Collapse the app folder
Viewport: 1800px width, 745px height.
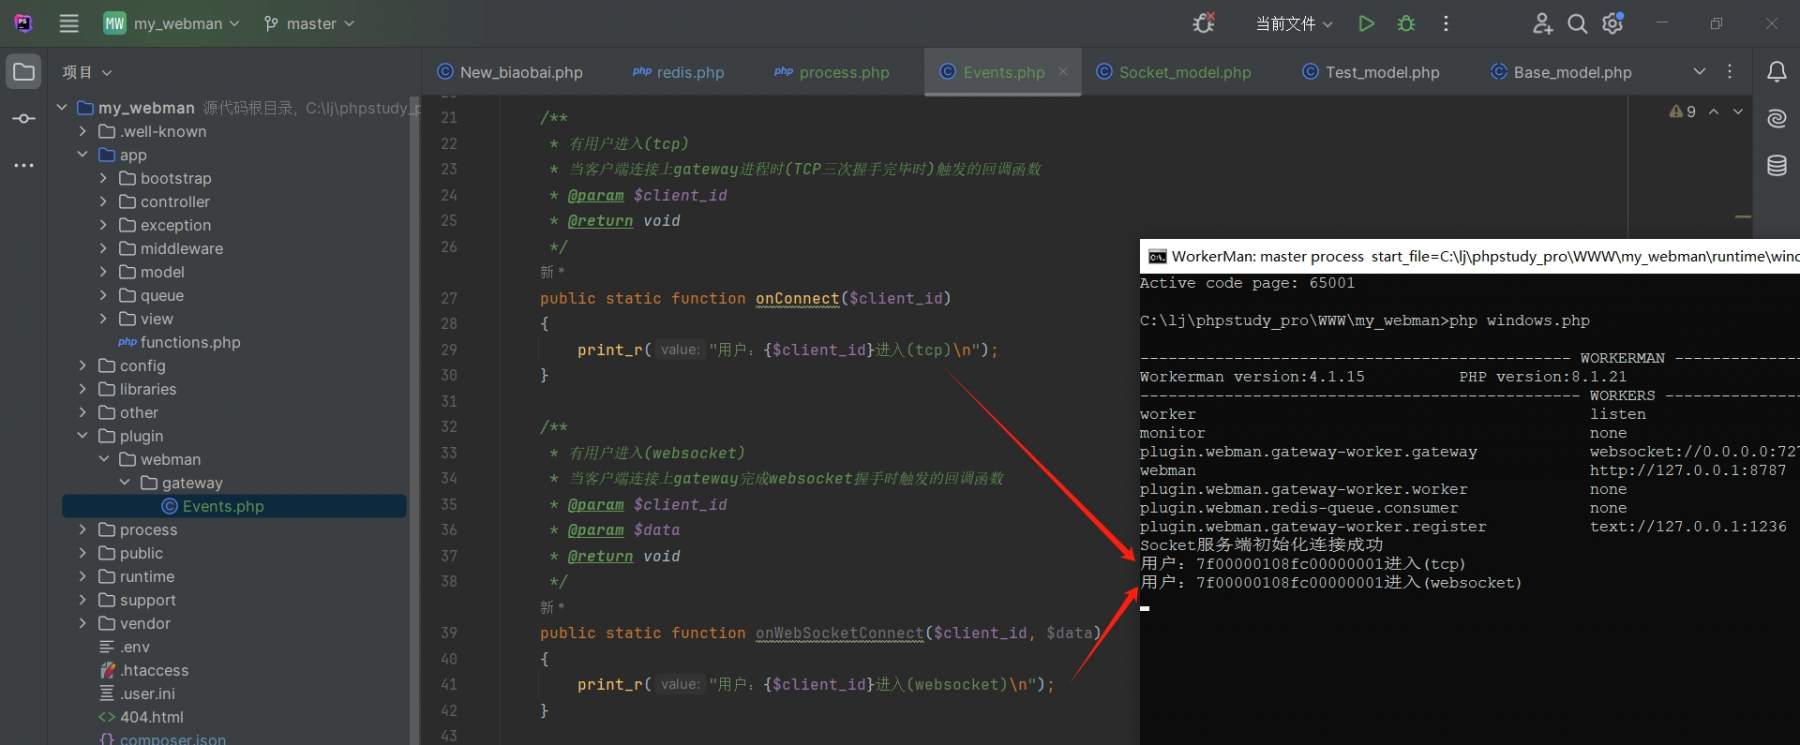(x=83, y=154)
